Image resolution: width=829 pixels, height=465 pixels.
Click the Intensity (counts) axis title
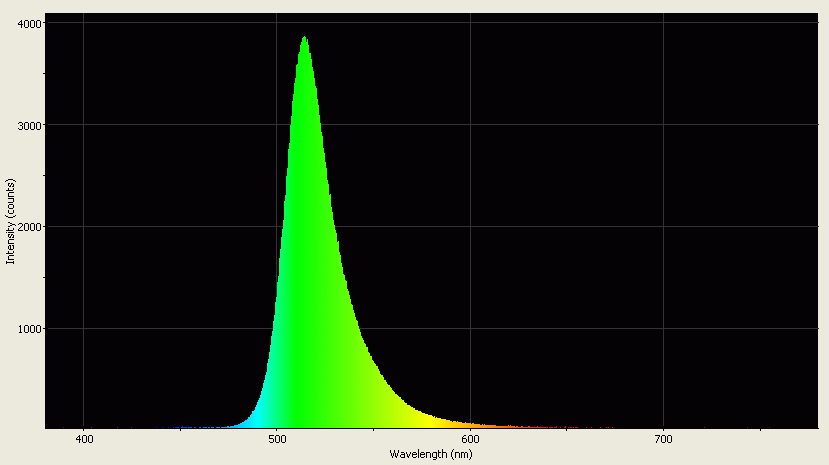click(11, 221)
